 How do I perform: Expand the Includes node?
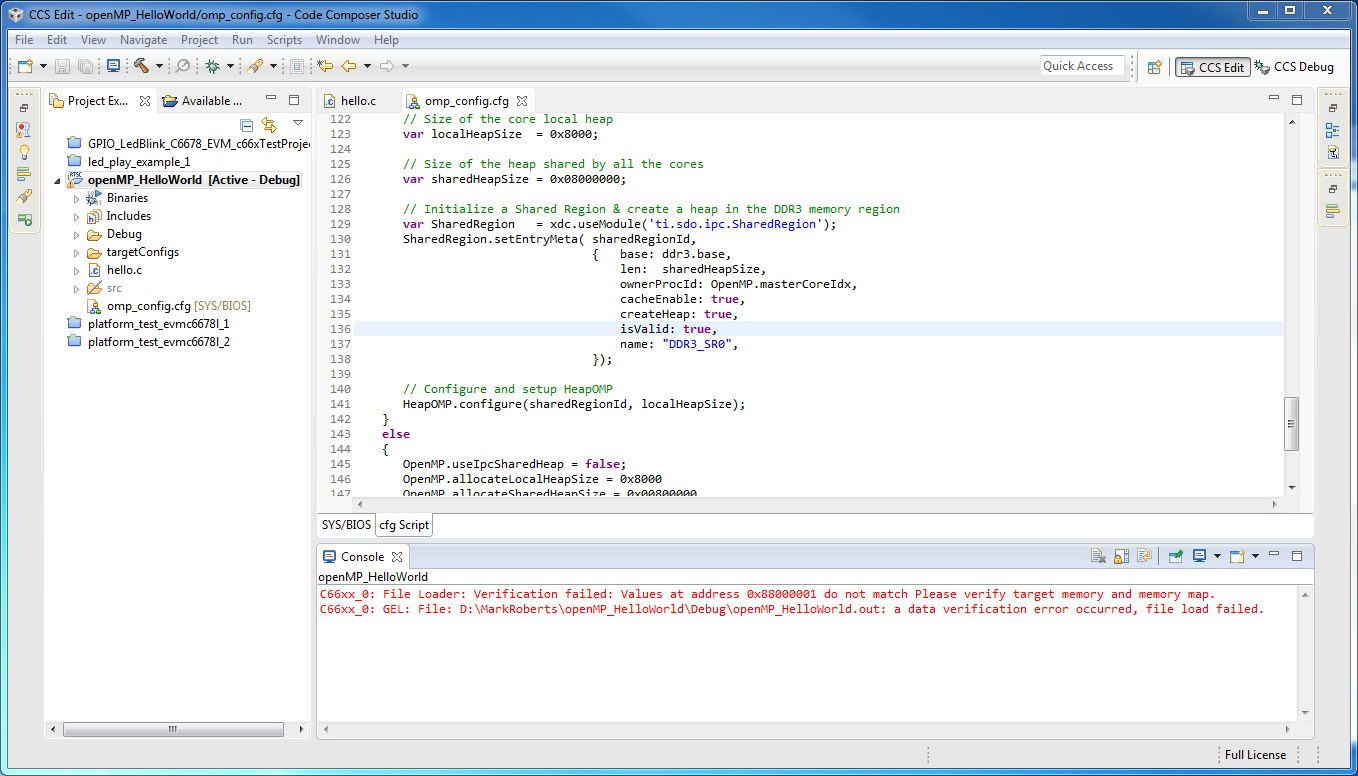tap(76, 216)
